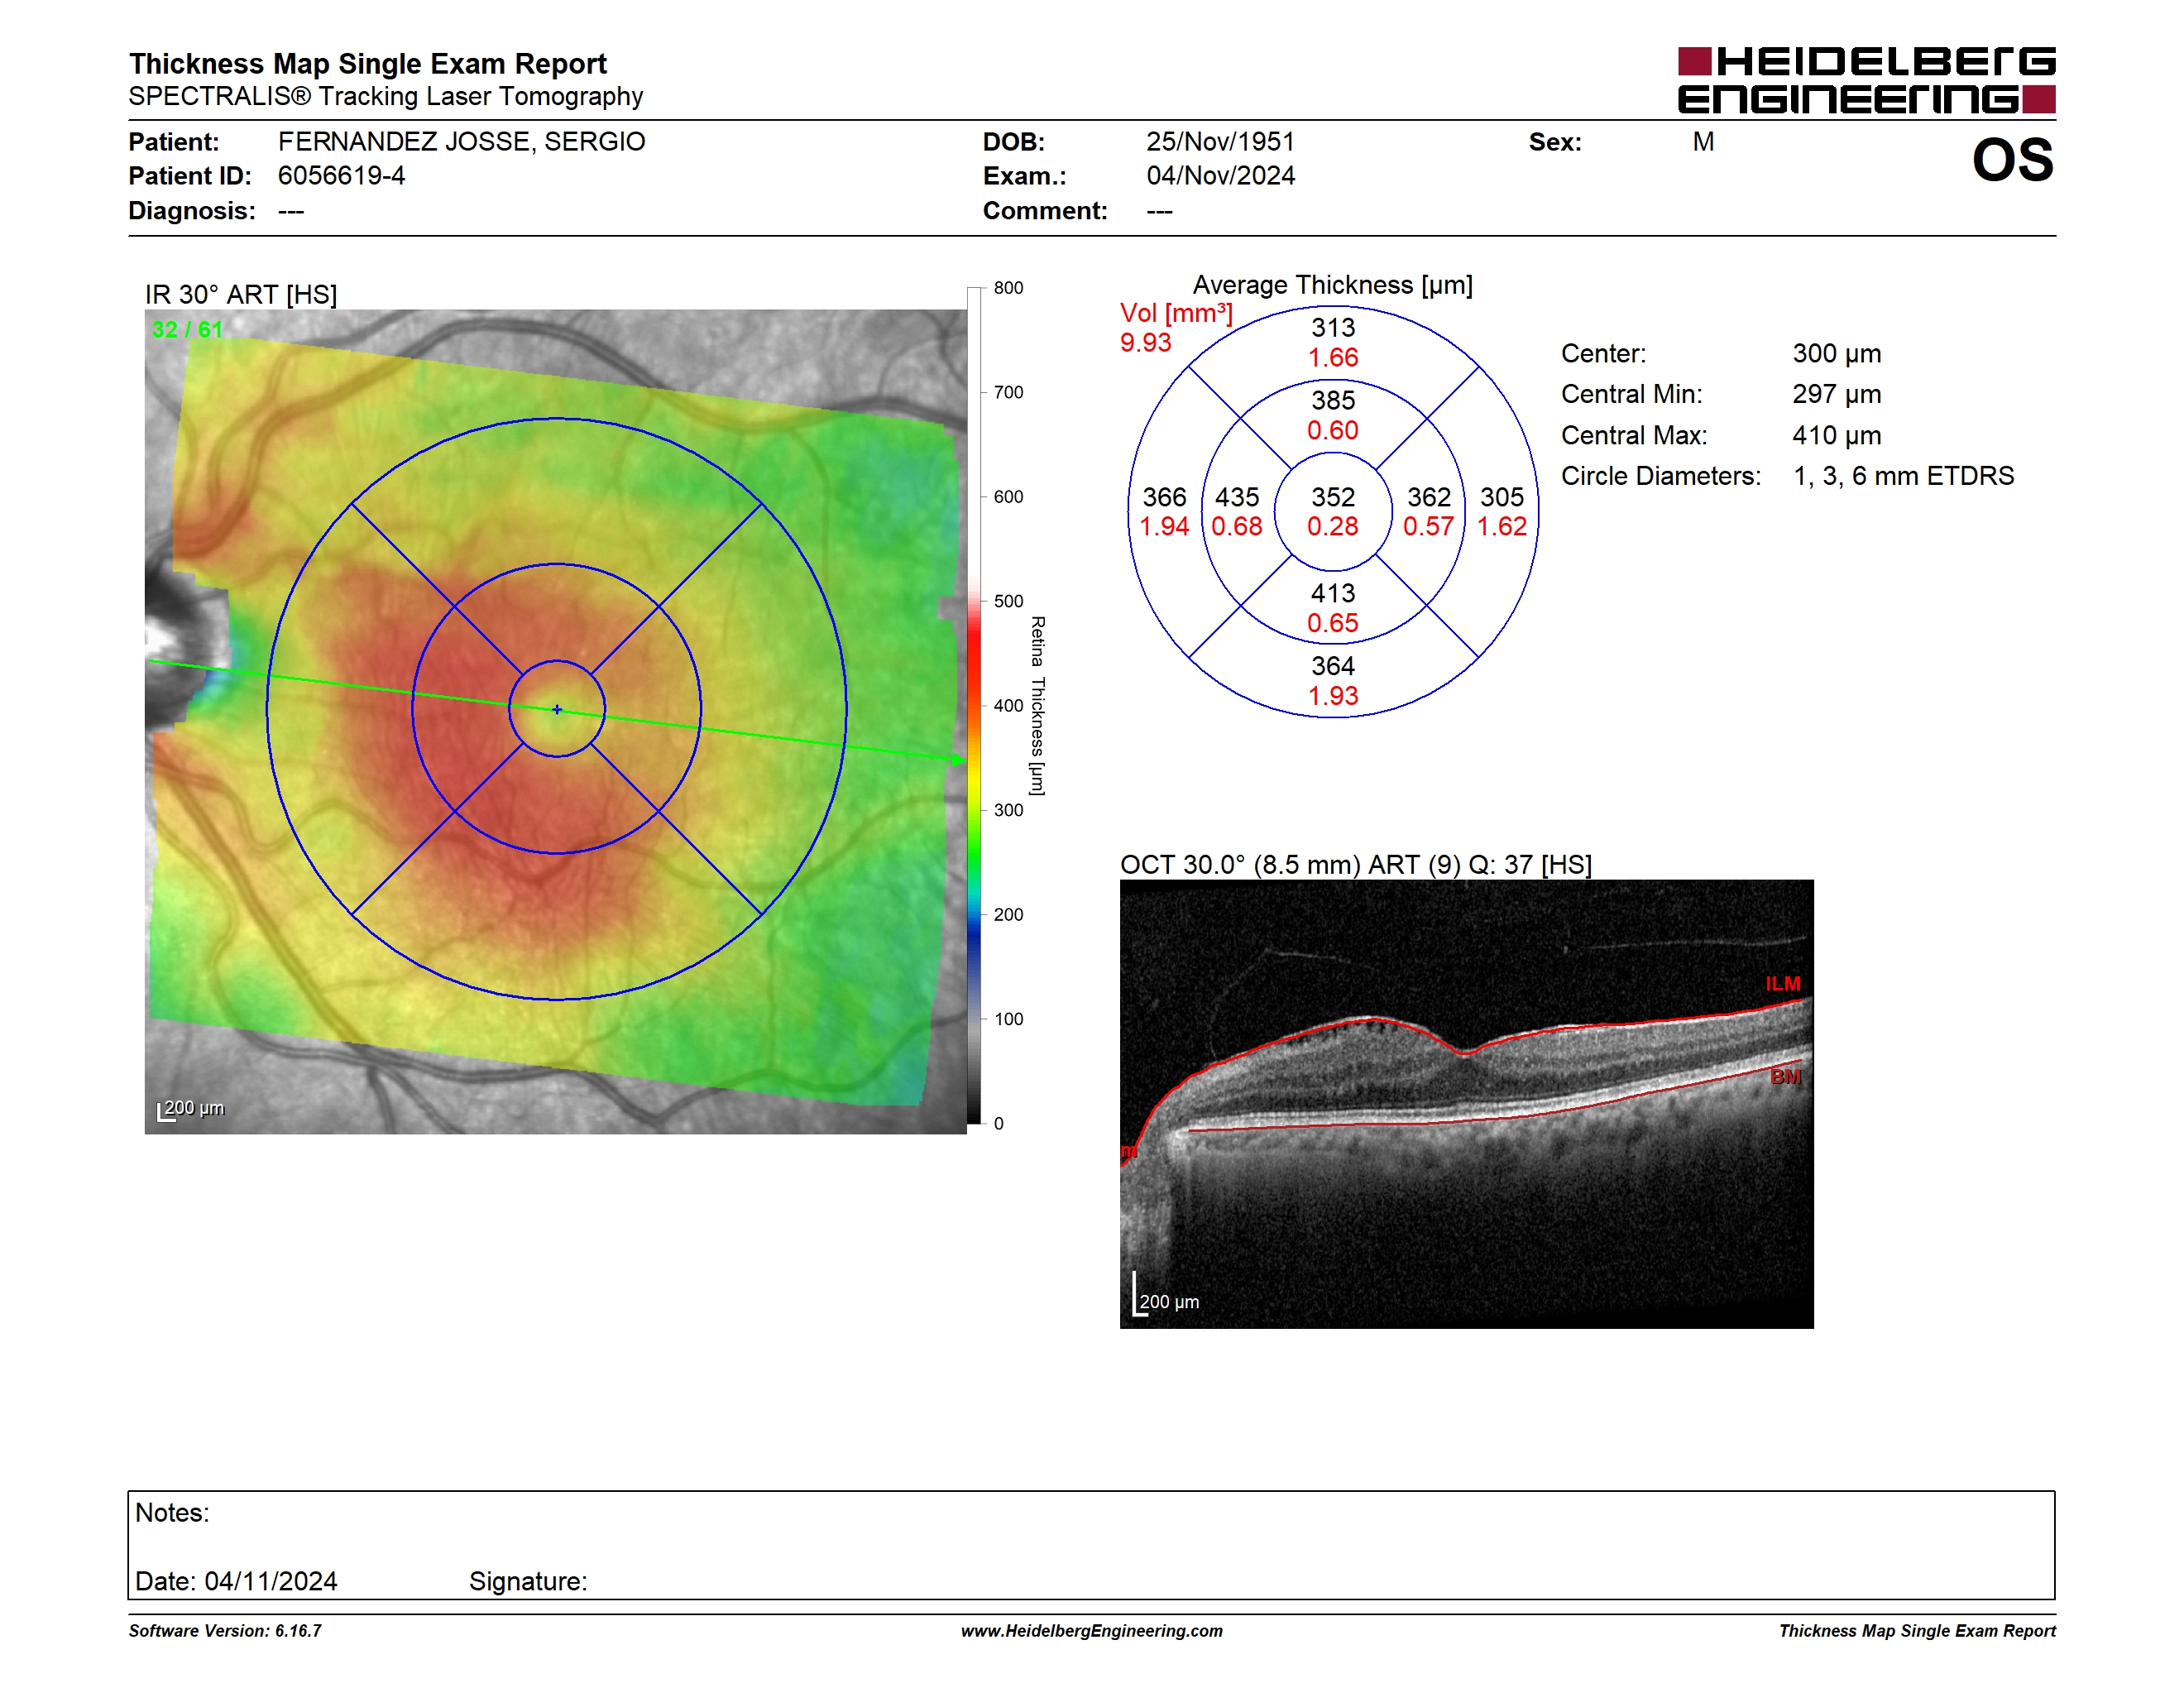Click the 'Average Thickness [µm]' heading
The width and height of the screenshot is (2184, 1688).
point(1332,285)
